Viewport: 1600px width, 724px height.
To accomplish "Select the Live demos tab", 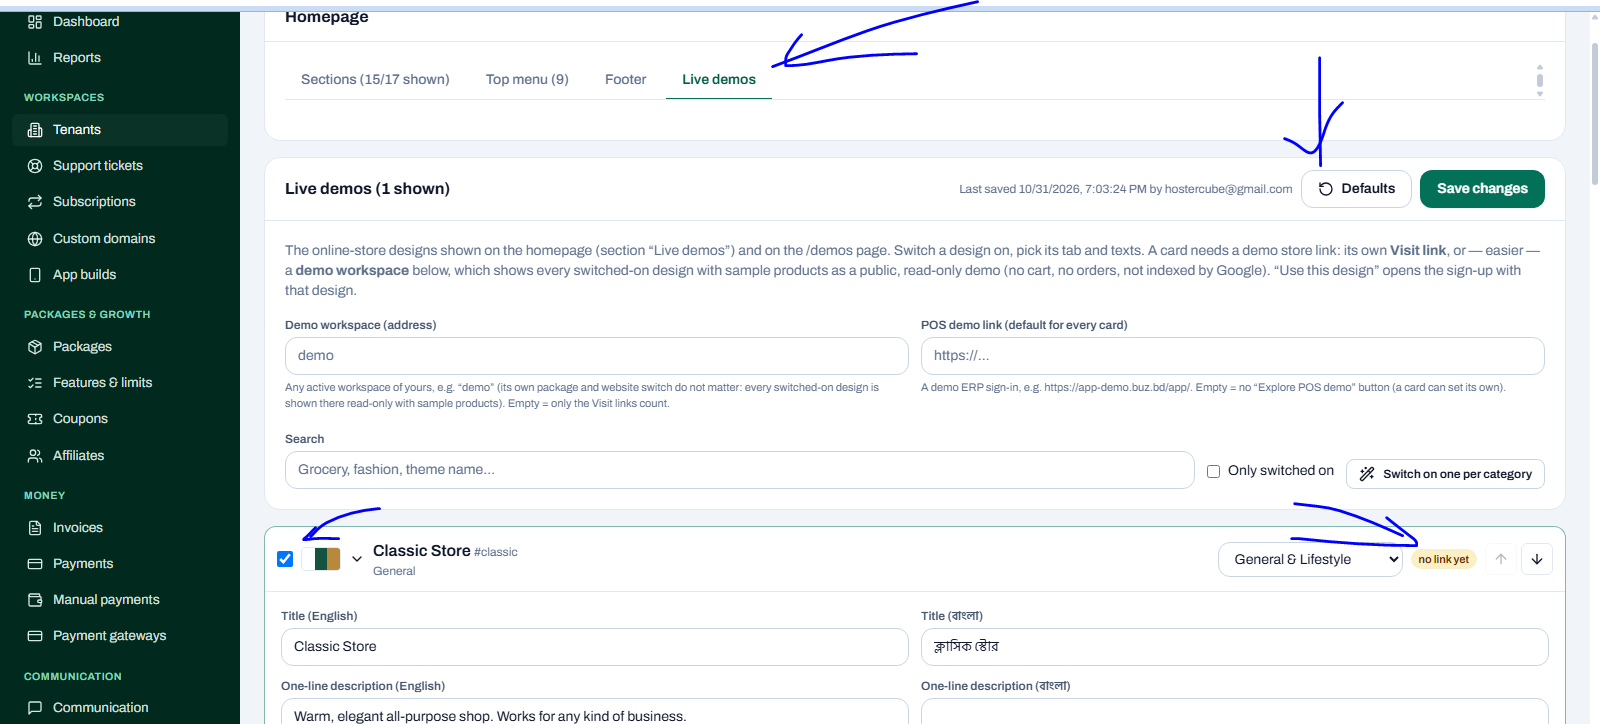I will [719, 79].
